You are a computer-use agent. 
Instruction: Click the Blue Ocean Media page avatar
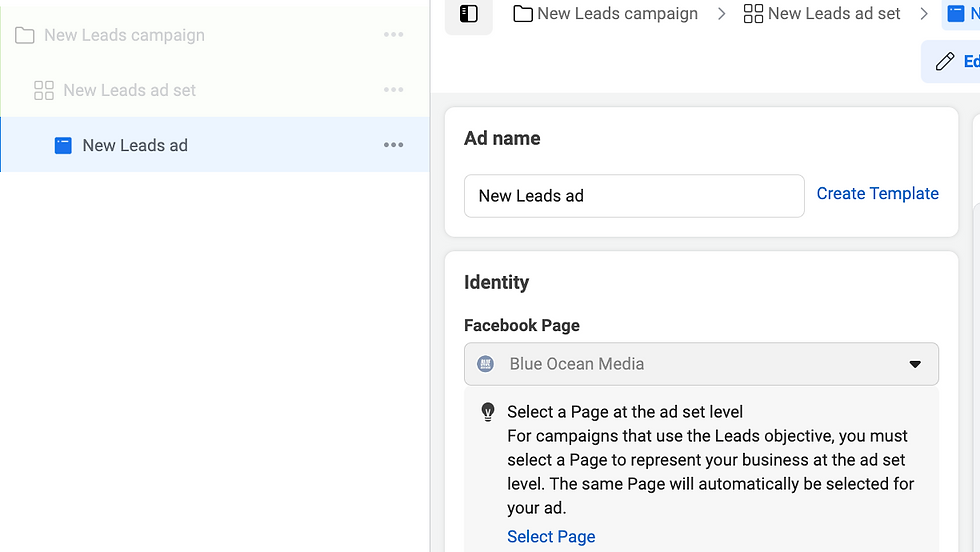485,364
